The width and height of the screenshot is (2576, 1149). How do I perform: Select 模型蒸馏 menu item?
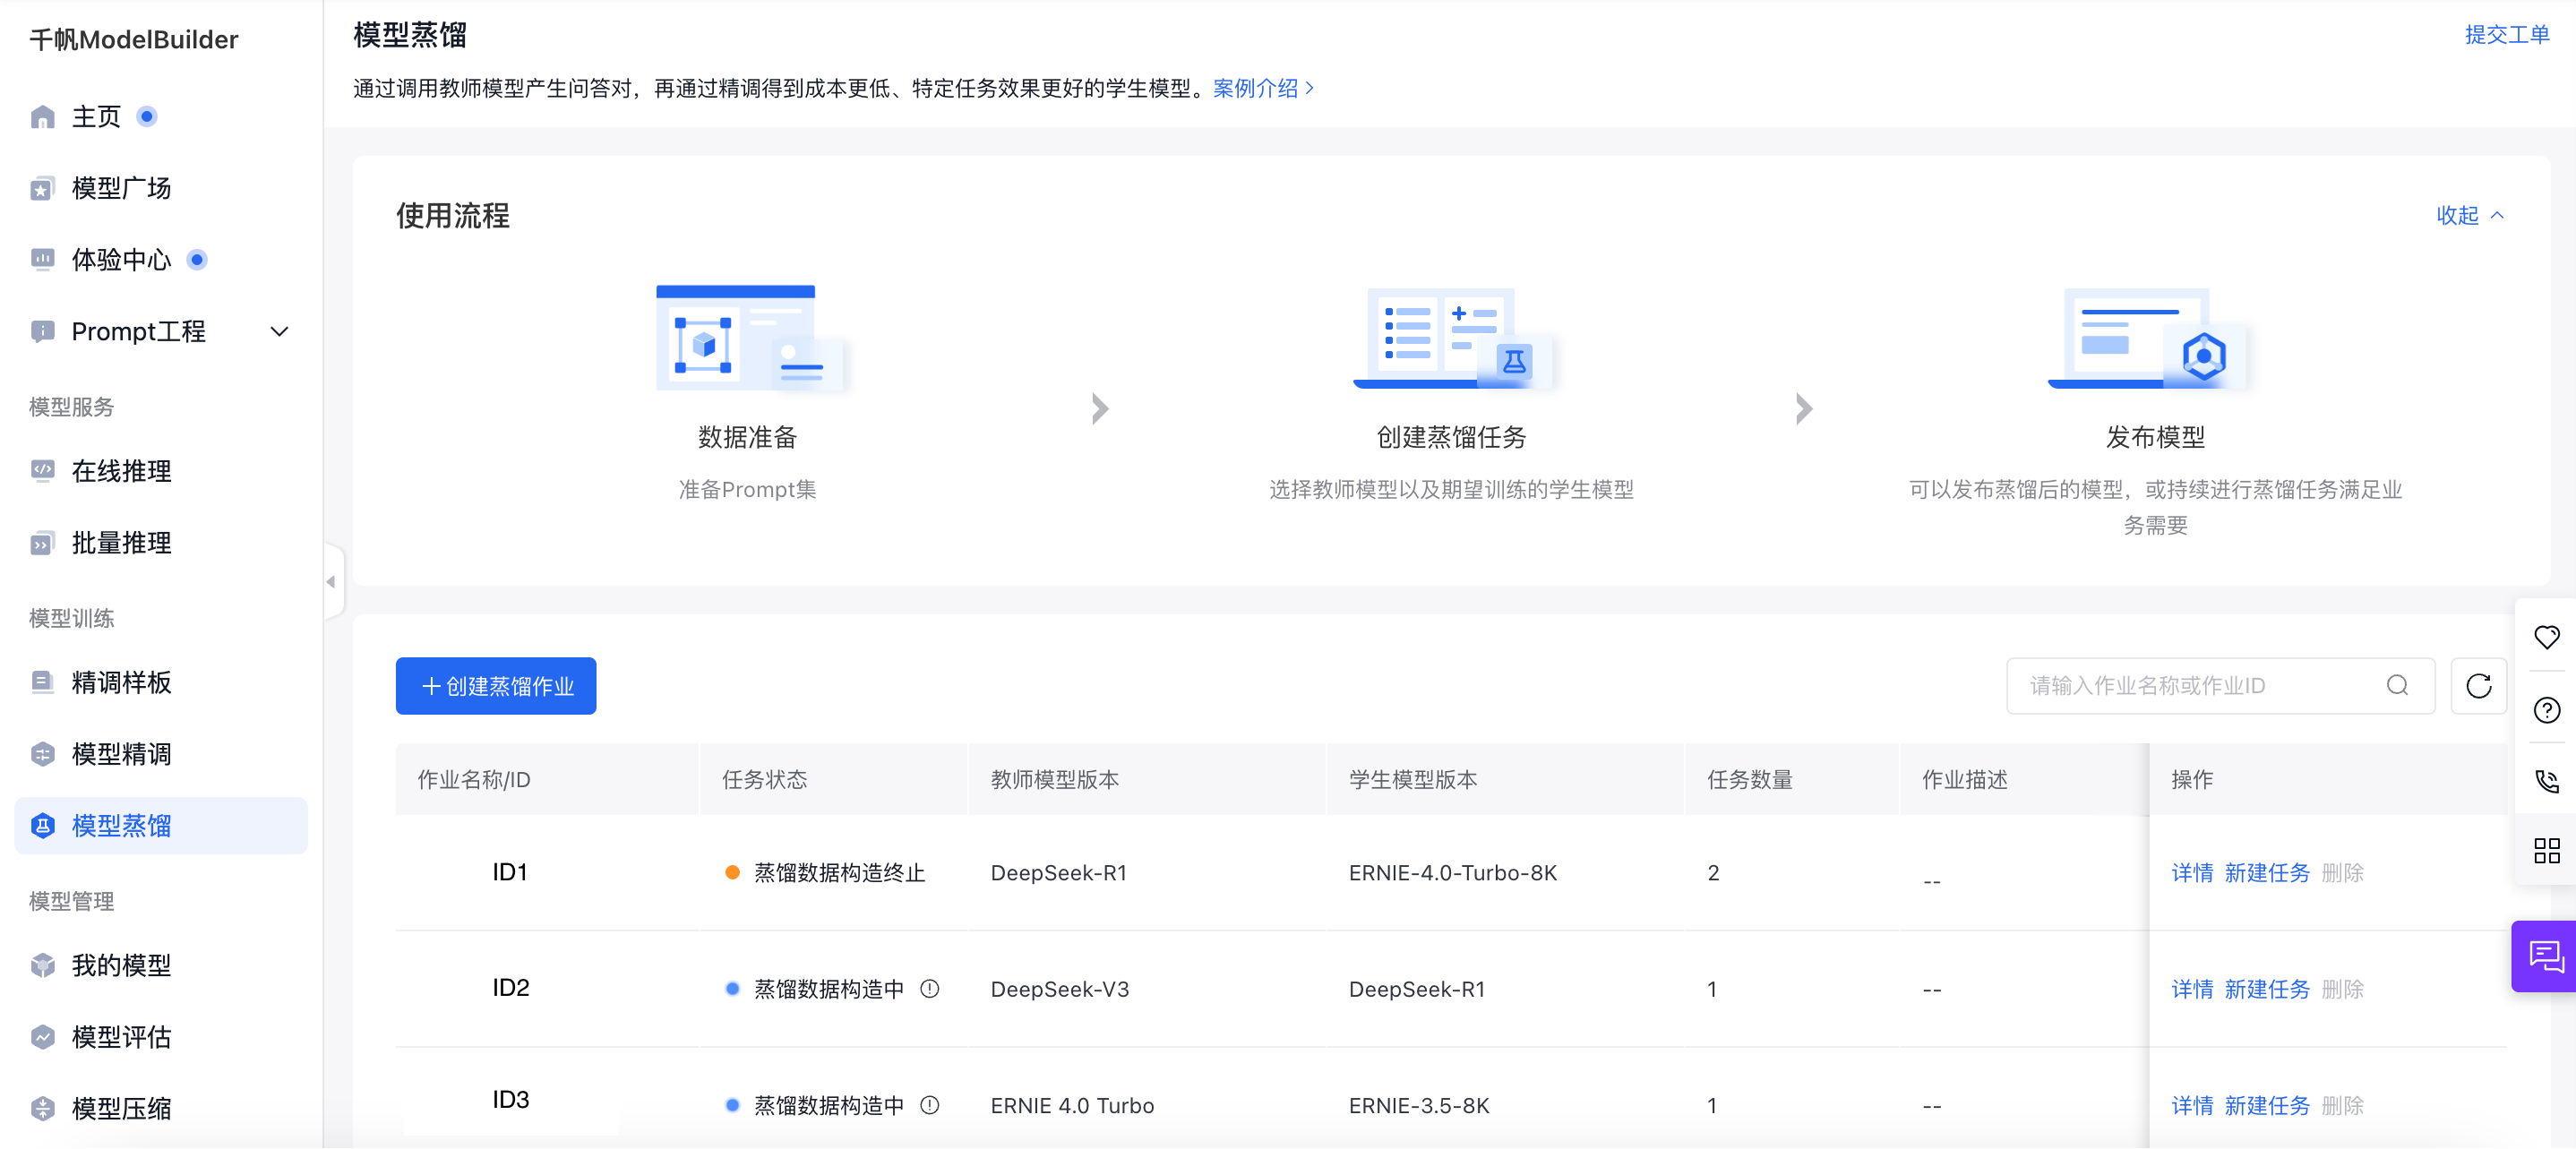(x=161, y=826)
